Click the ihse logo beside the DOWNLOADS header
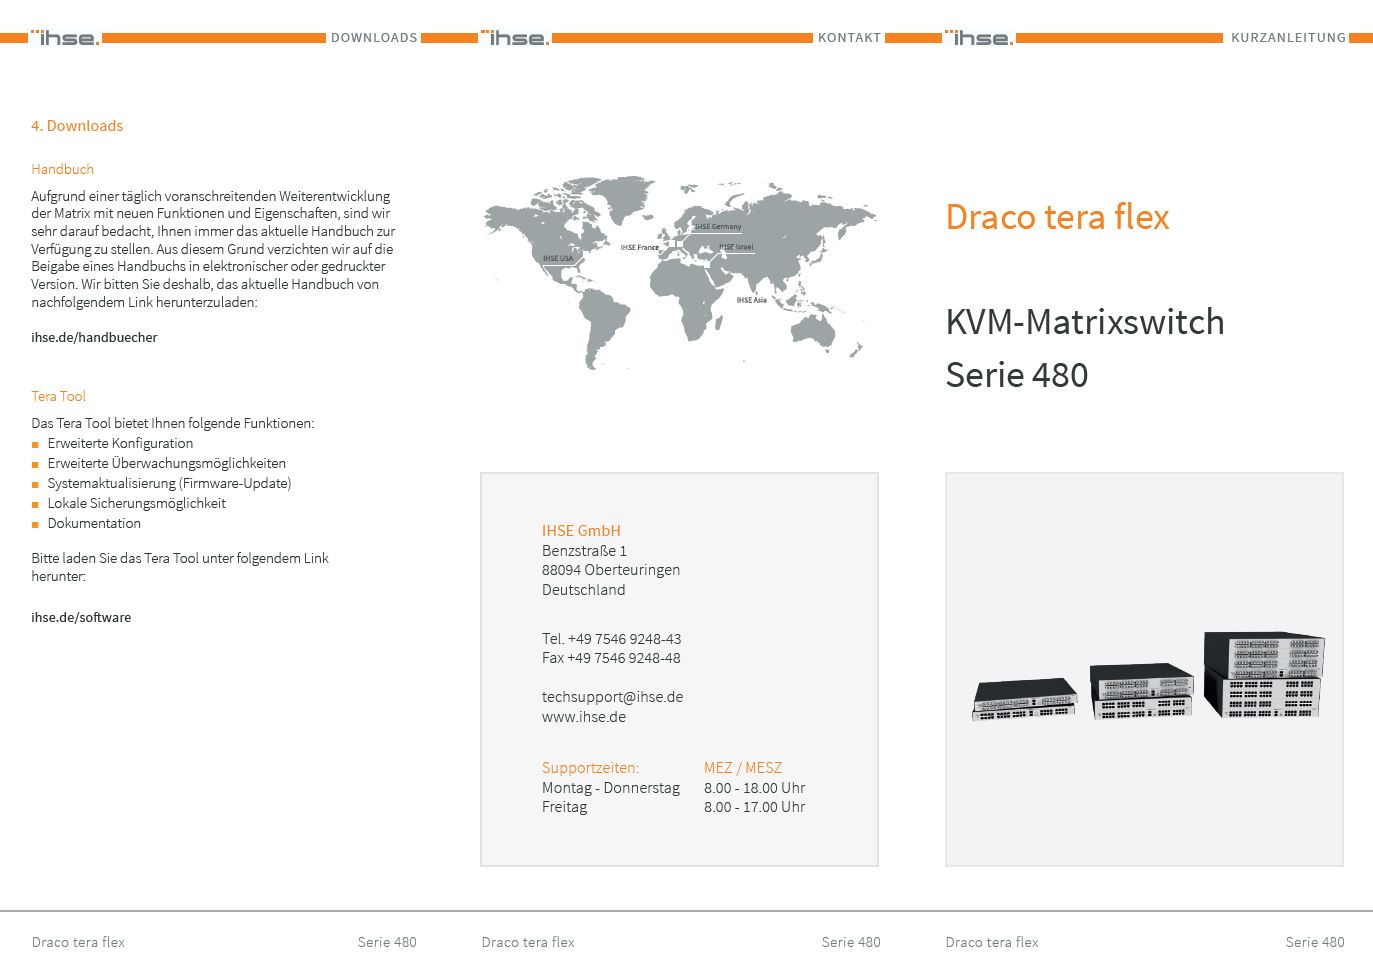This screenshot has height=967, width=1373. tap(65, 38)
